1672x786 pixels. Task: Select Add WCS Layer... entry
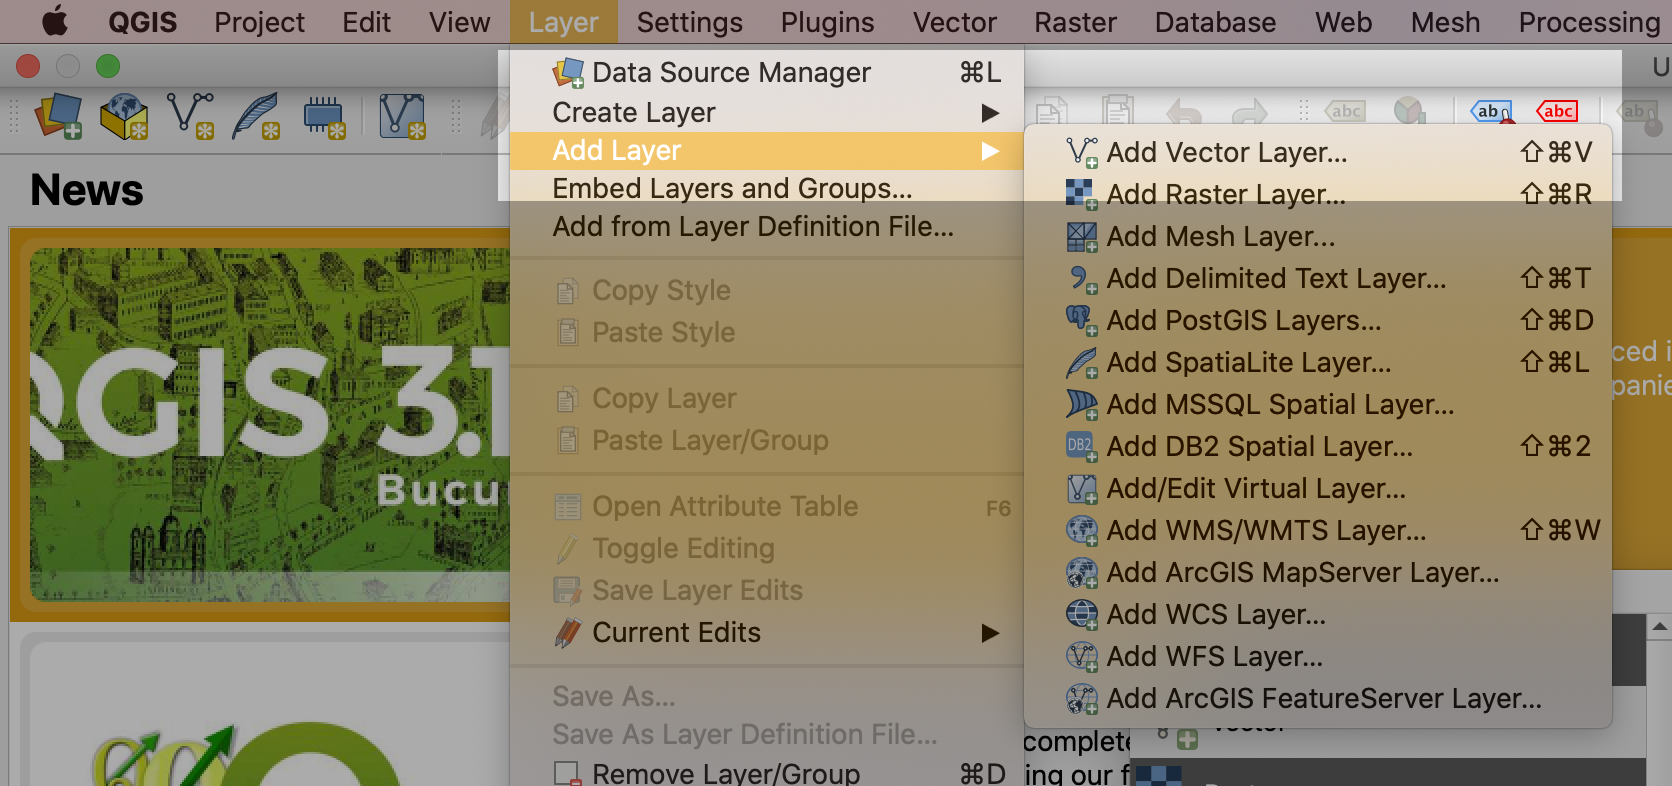[1318, 615]
